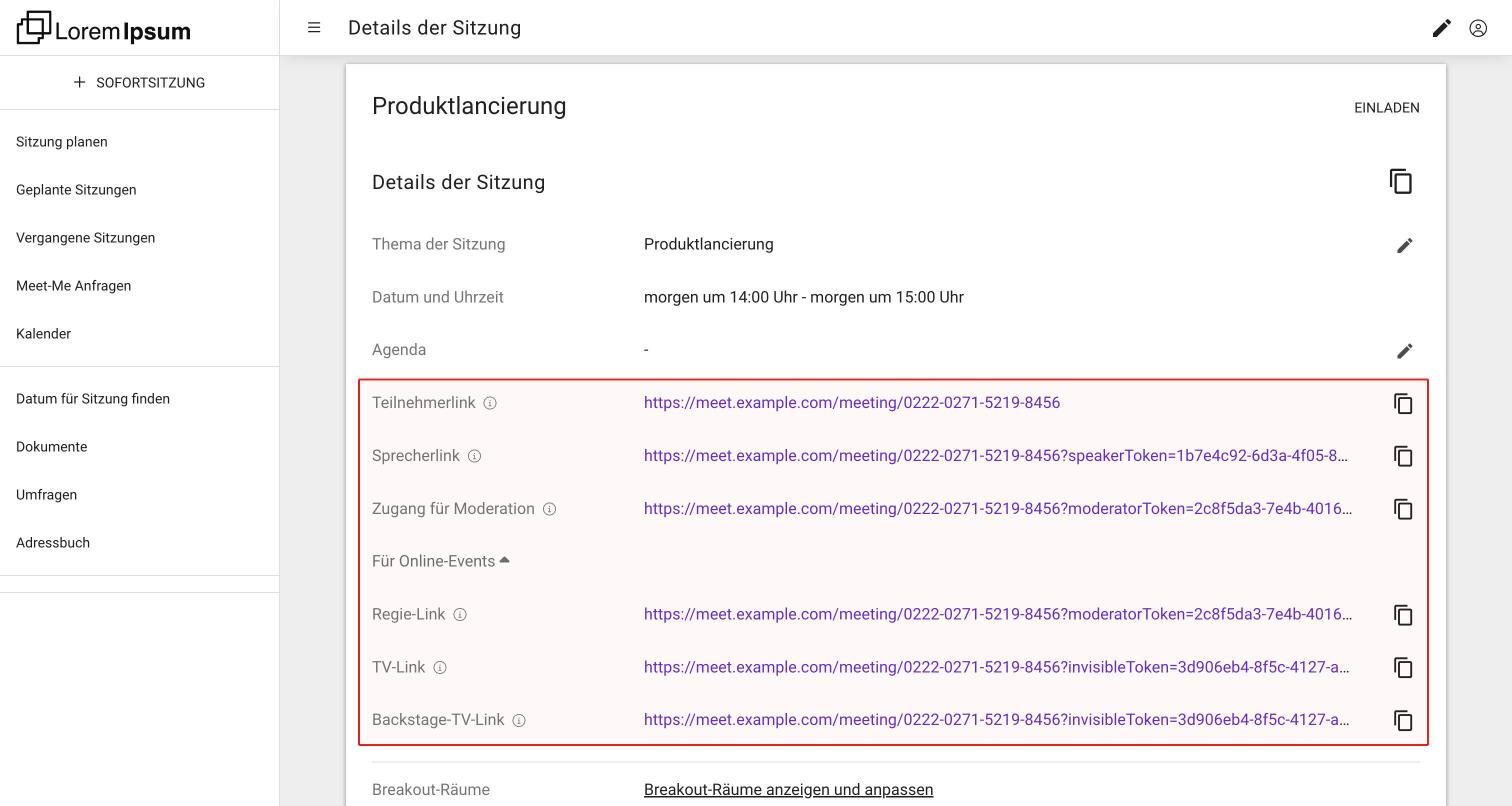Open the Teilnehmerlink meeting URL
Screen dimensions: 1512x806
point(852,403)
